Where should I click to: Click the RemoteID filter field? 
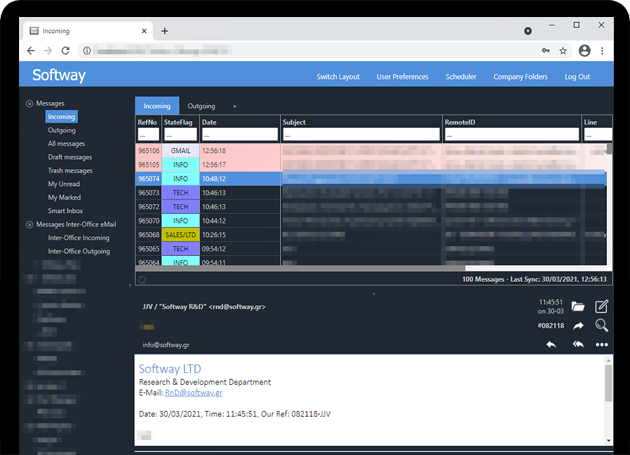click(511, 134)
